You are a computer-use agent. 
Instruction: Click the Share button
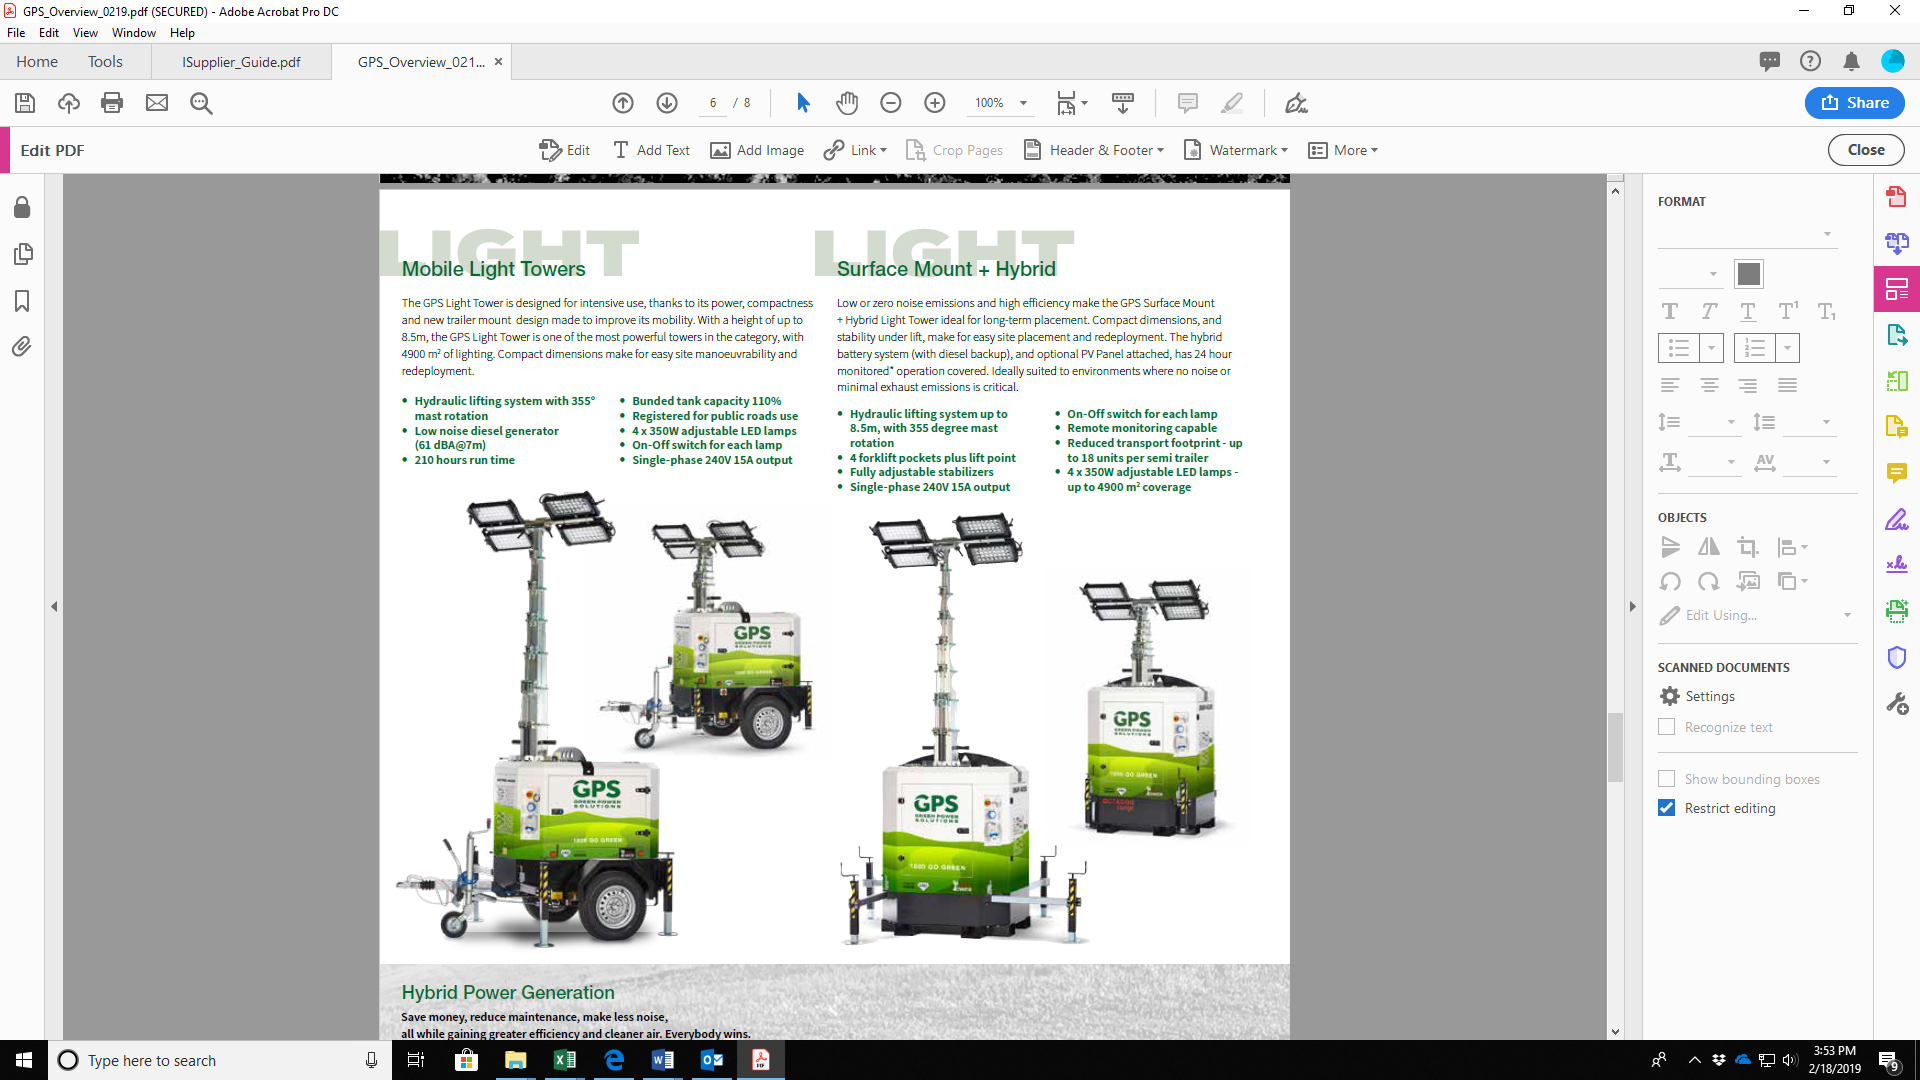click(x=1855, y=103)
